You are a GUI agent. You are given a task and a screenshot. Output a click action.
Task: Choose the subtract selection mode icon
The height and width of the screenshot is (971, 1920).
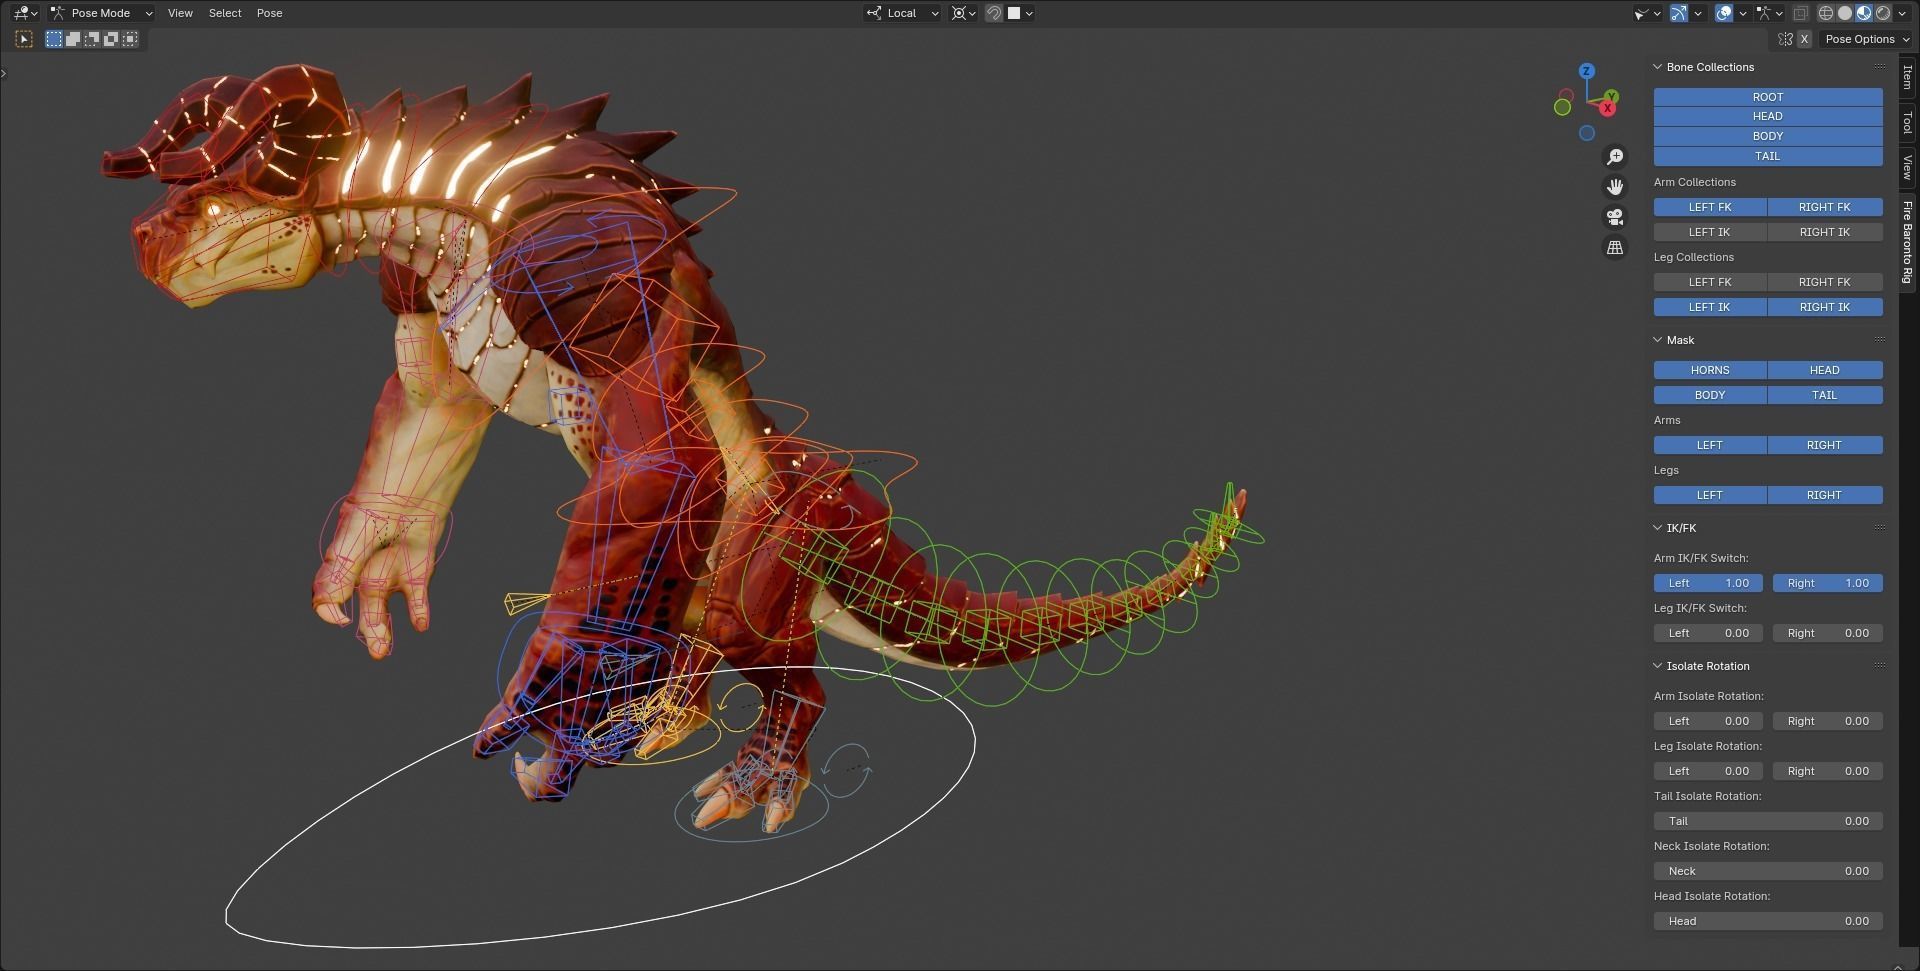(92, 39)
